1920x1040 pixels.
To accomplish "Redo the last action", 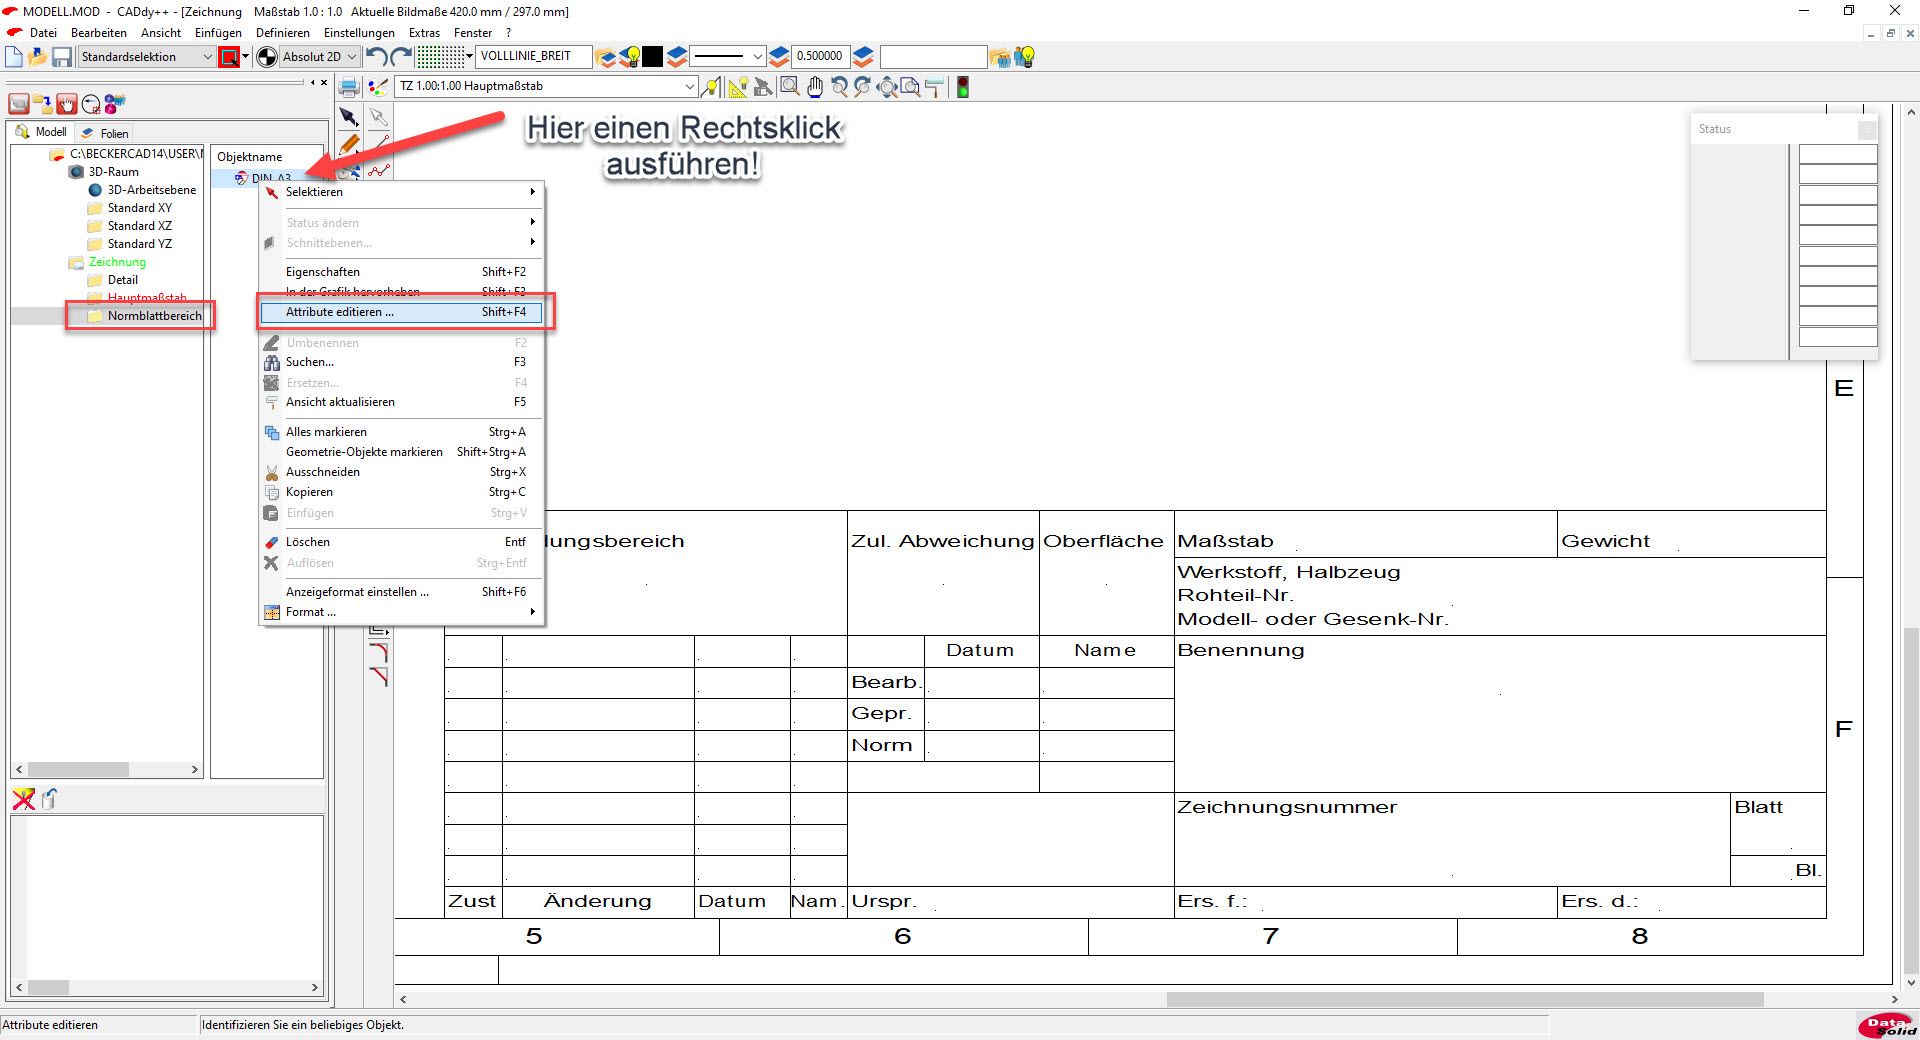I will [401, 57].
